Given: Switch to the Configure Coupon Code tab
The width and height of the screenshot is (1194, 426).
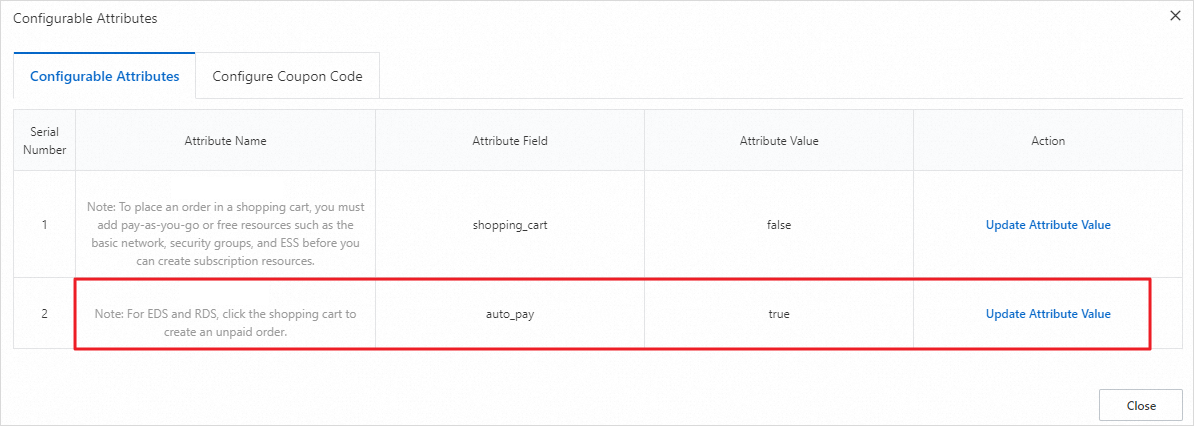Looking at the screenshot, I should pyautogui.click(x=287, y=76).
